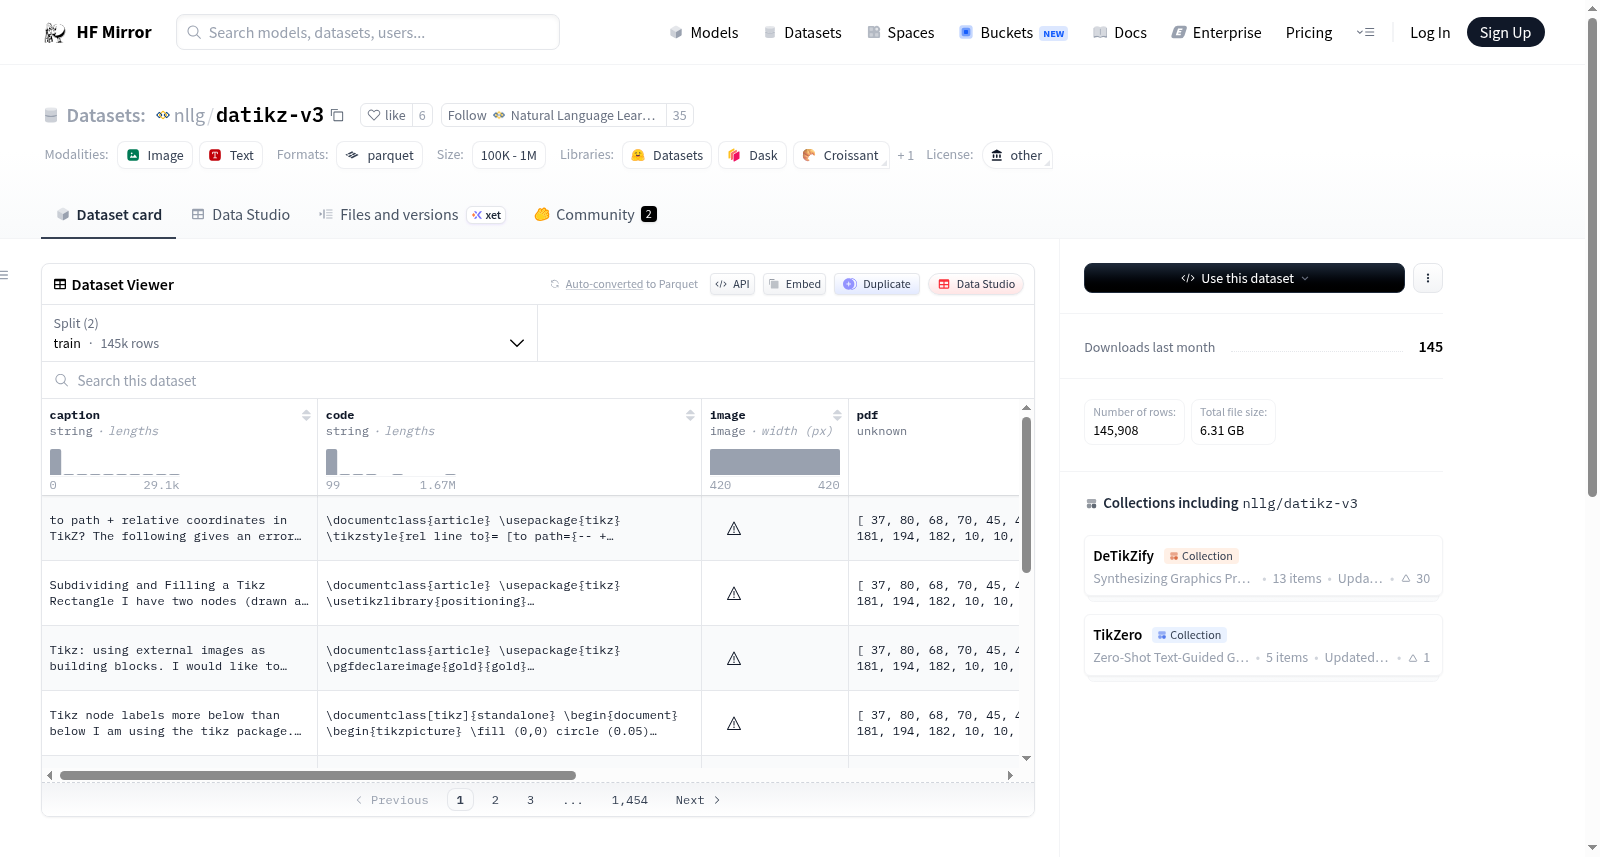
Task: Go to page 3 of the dataset
Action: click(x=530, y=800)
